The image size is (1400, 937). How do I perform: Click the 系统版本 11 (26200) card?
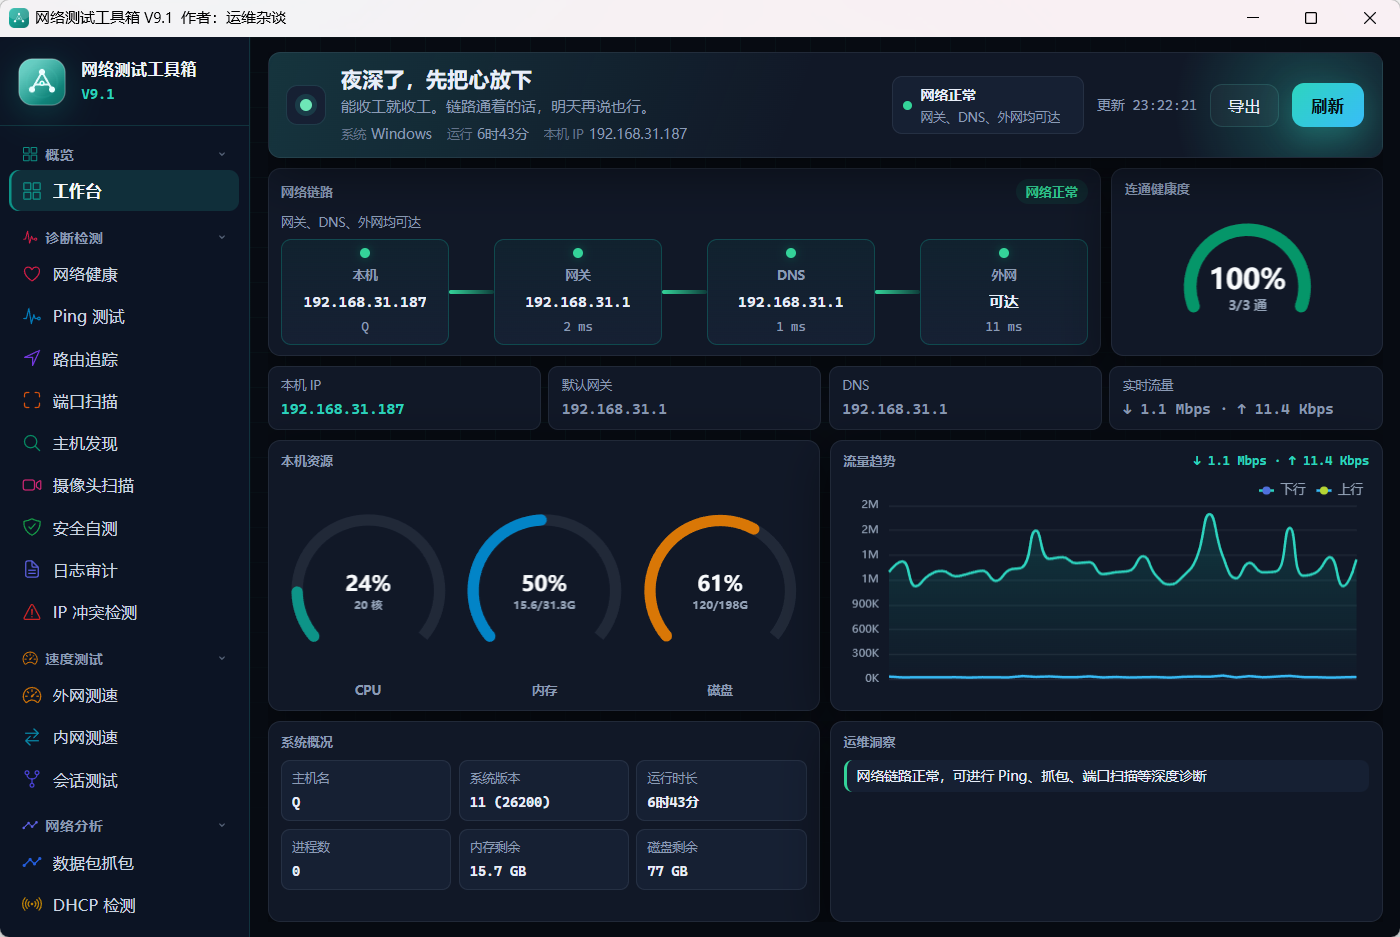pyautogui.click(x=544, y=790)
